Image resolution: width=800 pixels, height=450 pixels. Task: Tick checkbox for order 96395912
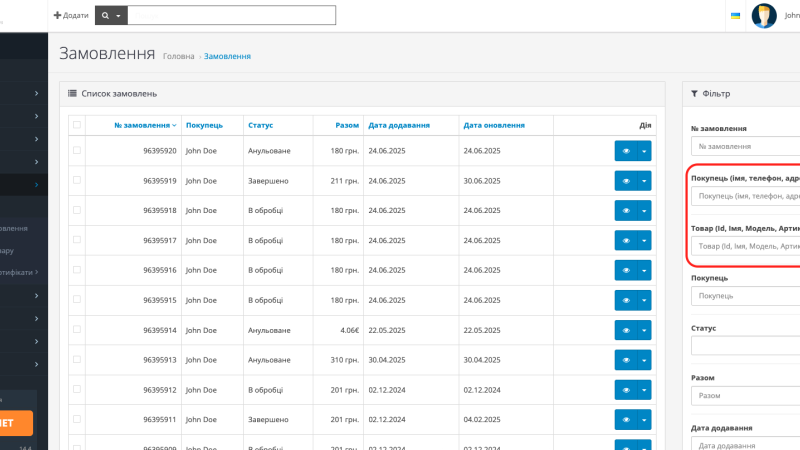(77, 389)
